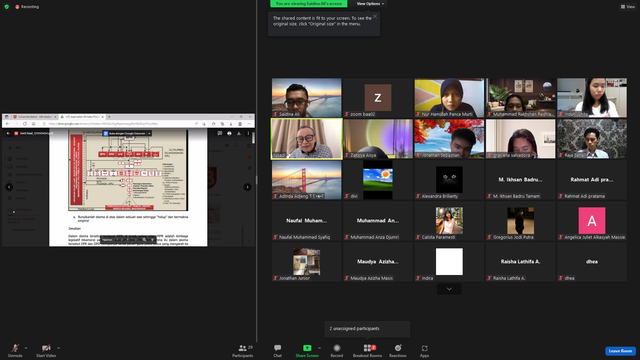Click refresh icon in shared browser
The height and width of the screenshot is (360, 640).
tap(25, 124)
